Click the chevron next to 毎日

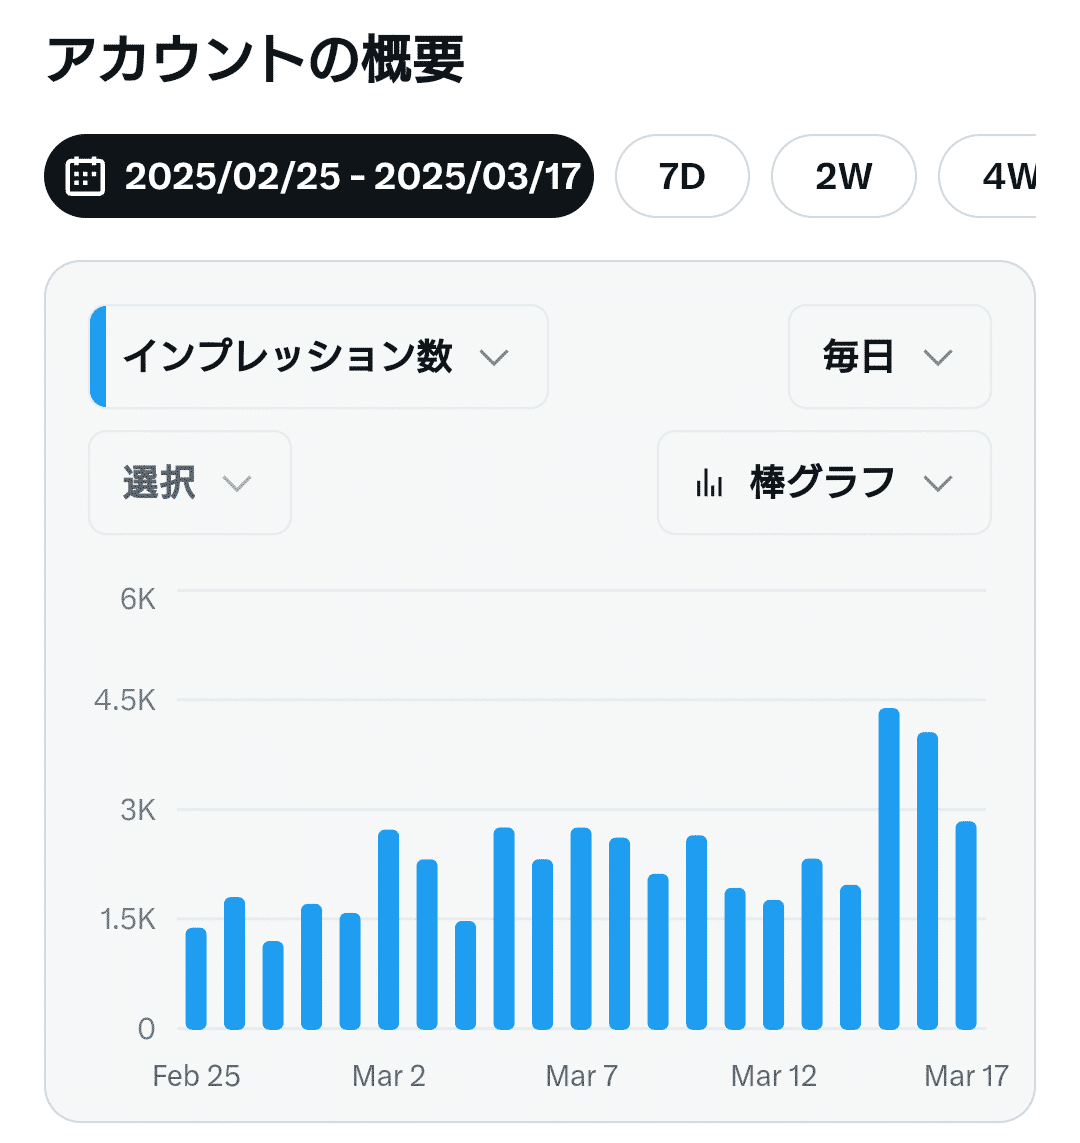click(x=937, y=357)
